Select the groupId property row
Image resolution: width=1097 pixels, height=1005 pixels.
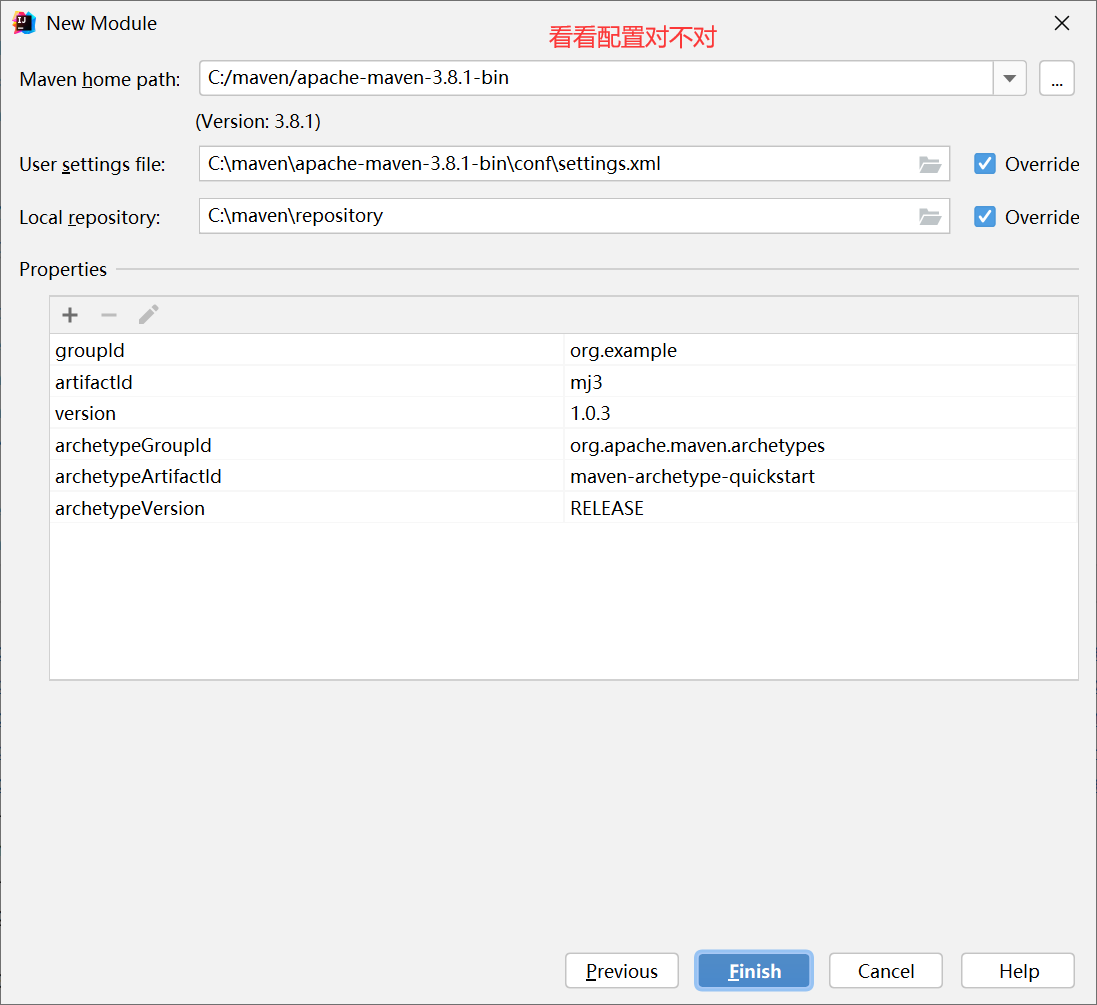pyautogui.click(x=563, y=350)
